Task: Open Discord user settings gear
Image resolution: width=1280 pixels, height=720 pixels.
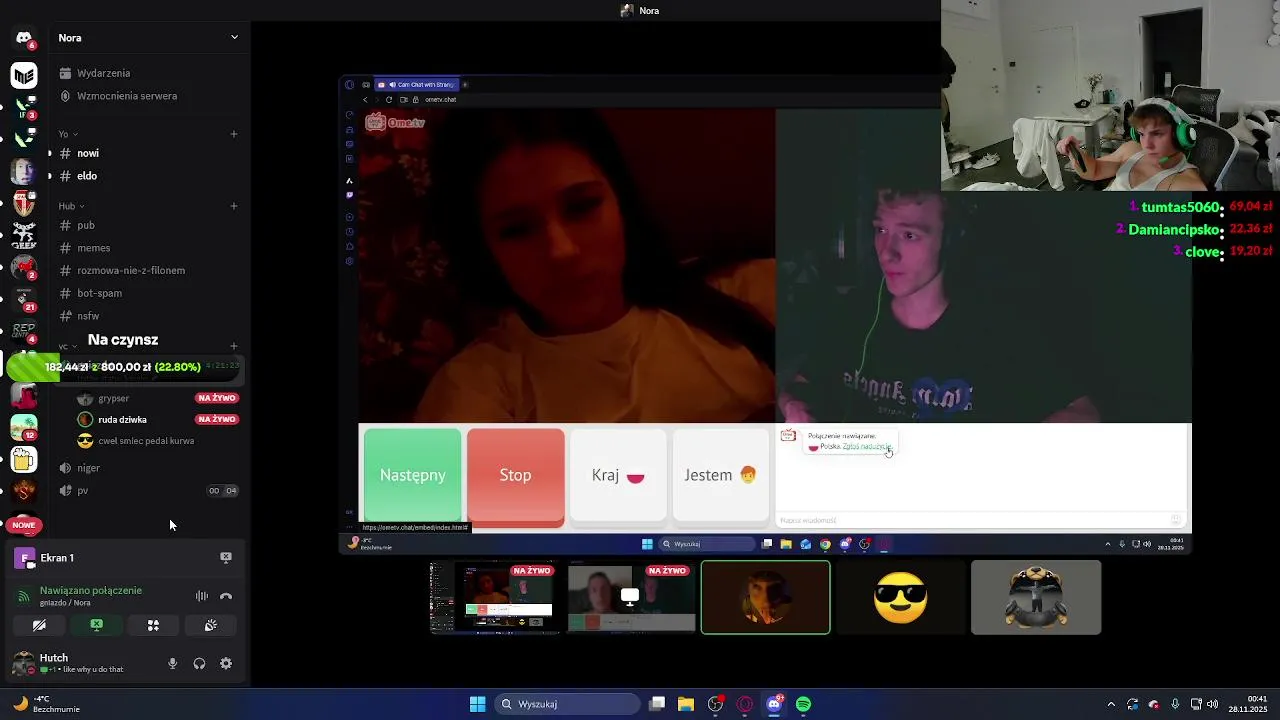Action: point(226,663)
